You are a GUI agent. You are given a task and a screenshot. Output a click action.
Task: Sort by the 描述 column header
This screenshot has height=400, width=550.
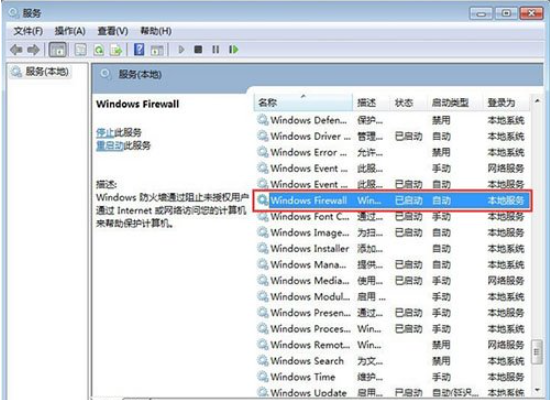tap(371, 102)
